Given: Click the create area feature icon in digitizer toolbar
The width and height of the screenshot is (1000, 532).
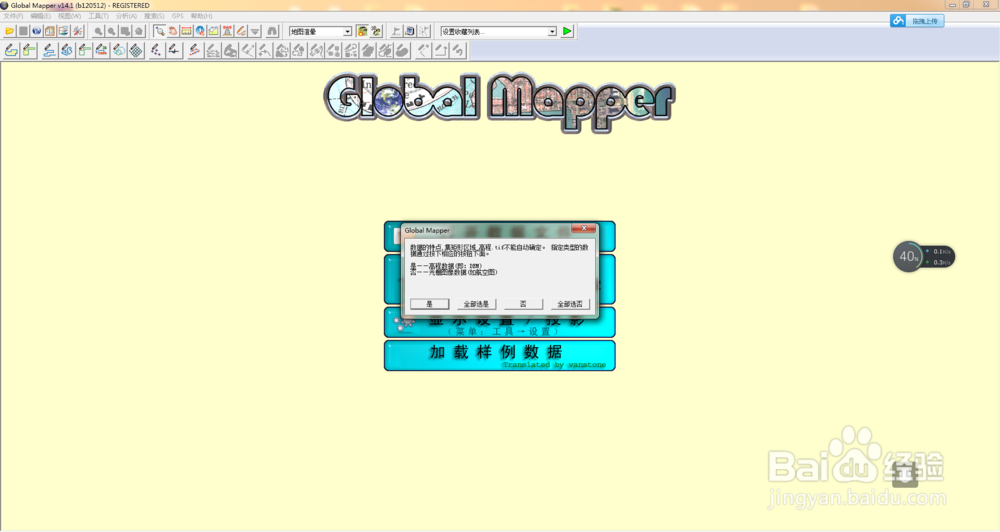Looking at the screenshot, I should pos(11,50).
